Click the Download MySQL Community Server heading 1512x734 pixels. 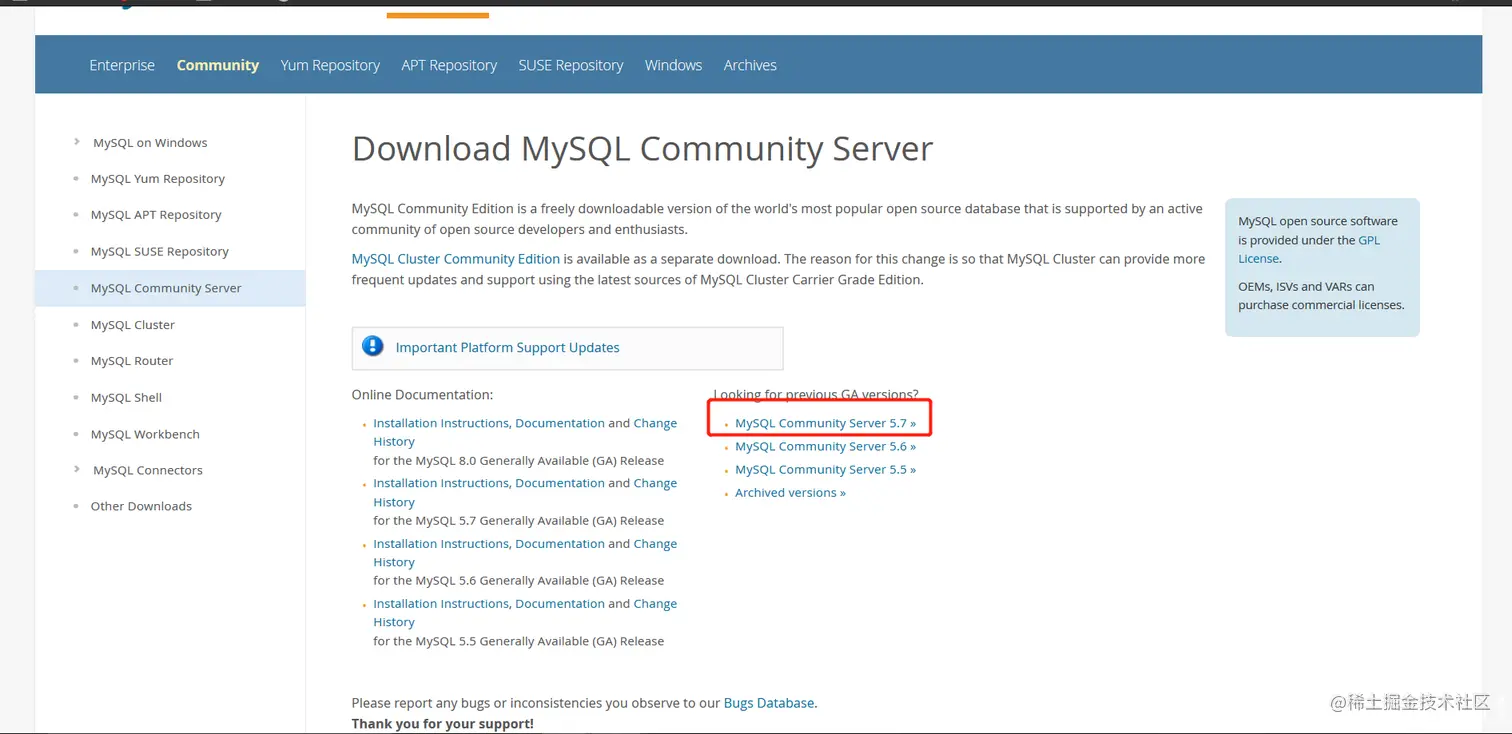[642, 149]
